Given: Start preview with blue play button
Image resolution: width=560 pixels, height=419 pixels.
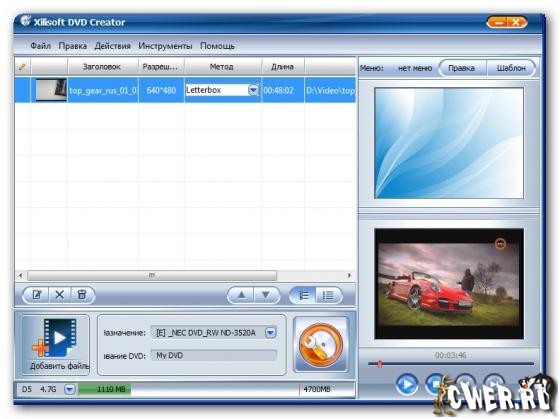Looking at the screenshot, I should (x=407, y=384).
